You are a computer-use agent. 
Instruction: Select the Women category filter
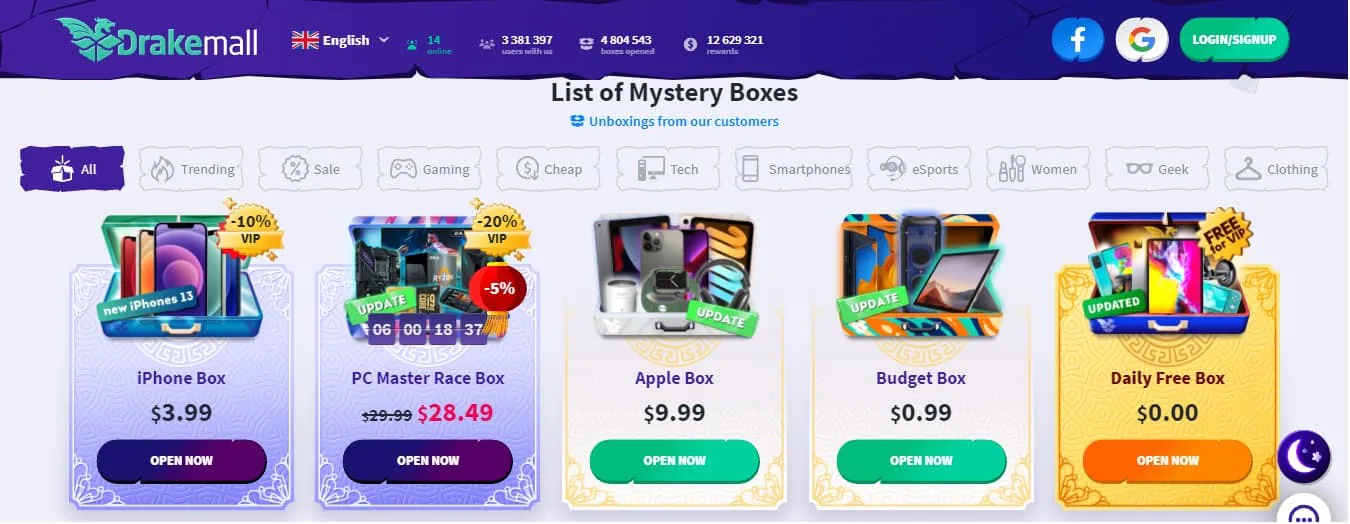[x=1039, y=169]
